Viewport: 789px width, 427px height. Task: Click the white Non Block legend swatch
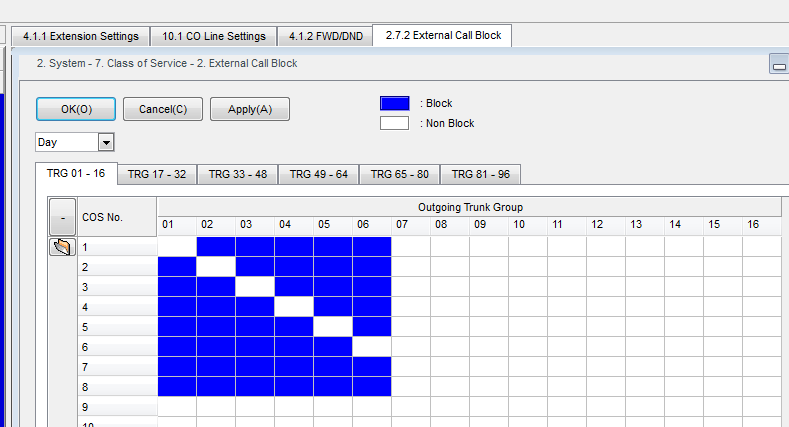pyautogui.click(x=394, y=123)
